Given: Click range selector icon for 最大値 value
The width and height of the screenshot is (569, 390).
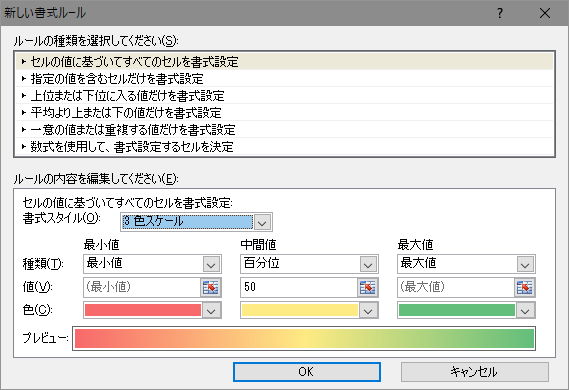Looking at the screenshot, I should point(525,287).
